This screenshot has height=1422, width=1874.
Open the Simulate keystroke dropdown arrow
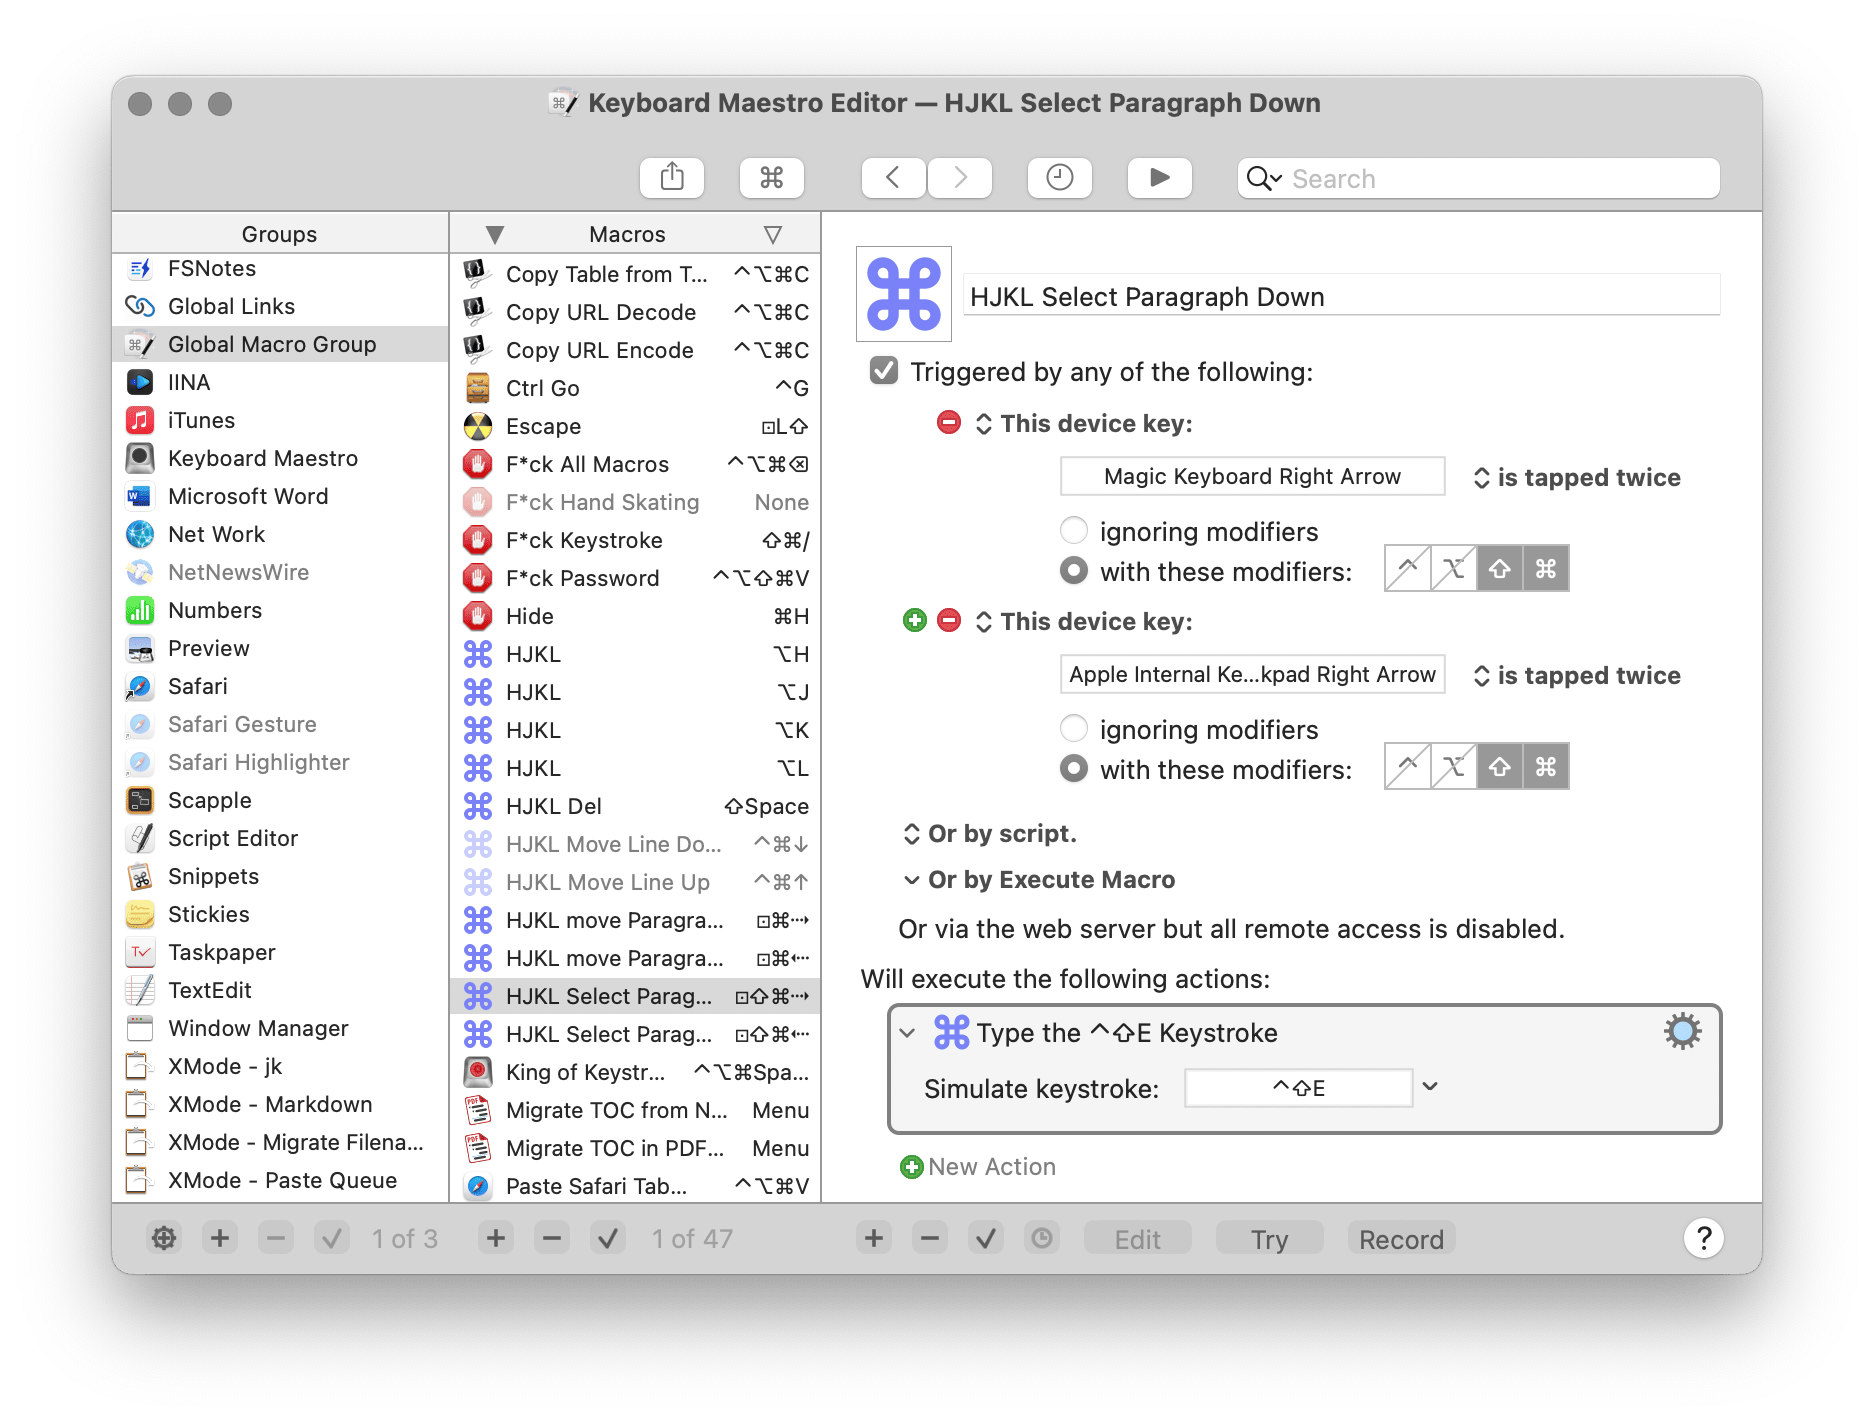1430,1086
